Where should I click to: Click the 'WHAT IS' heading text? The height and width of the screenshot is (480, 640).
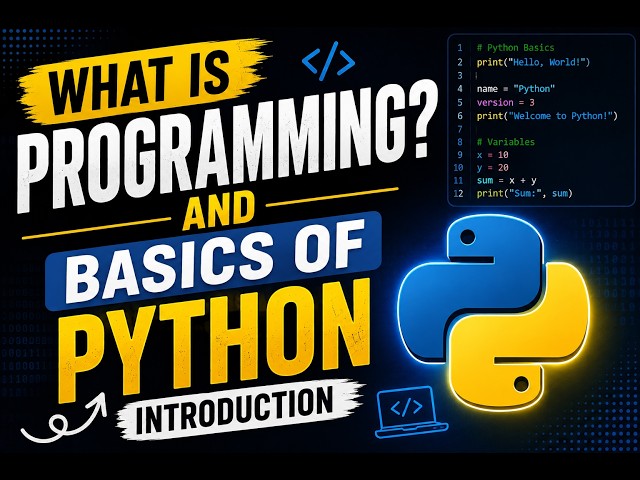click(x=142, y=80)
